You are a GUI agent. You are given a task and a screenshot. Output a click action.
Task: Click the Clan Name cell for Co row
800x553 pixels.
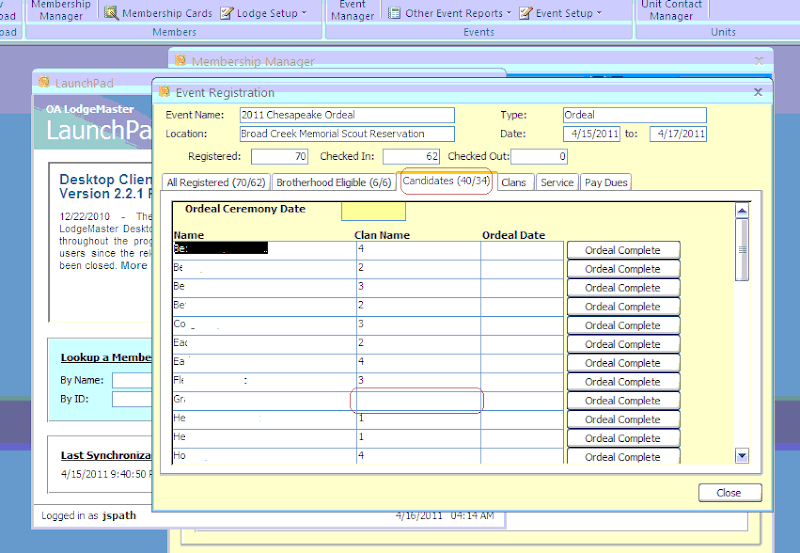pos(418,325)
